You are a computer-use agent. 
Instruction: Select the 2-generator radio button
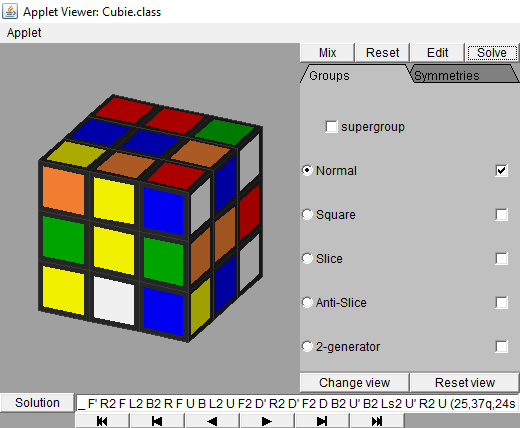307,346
